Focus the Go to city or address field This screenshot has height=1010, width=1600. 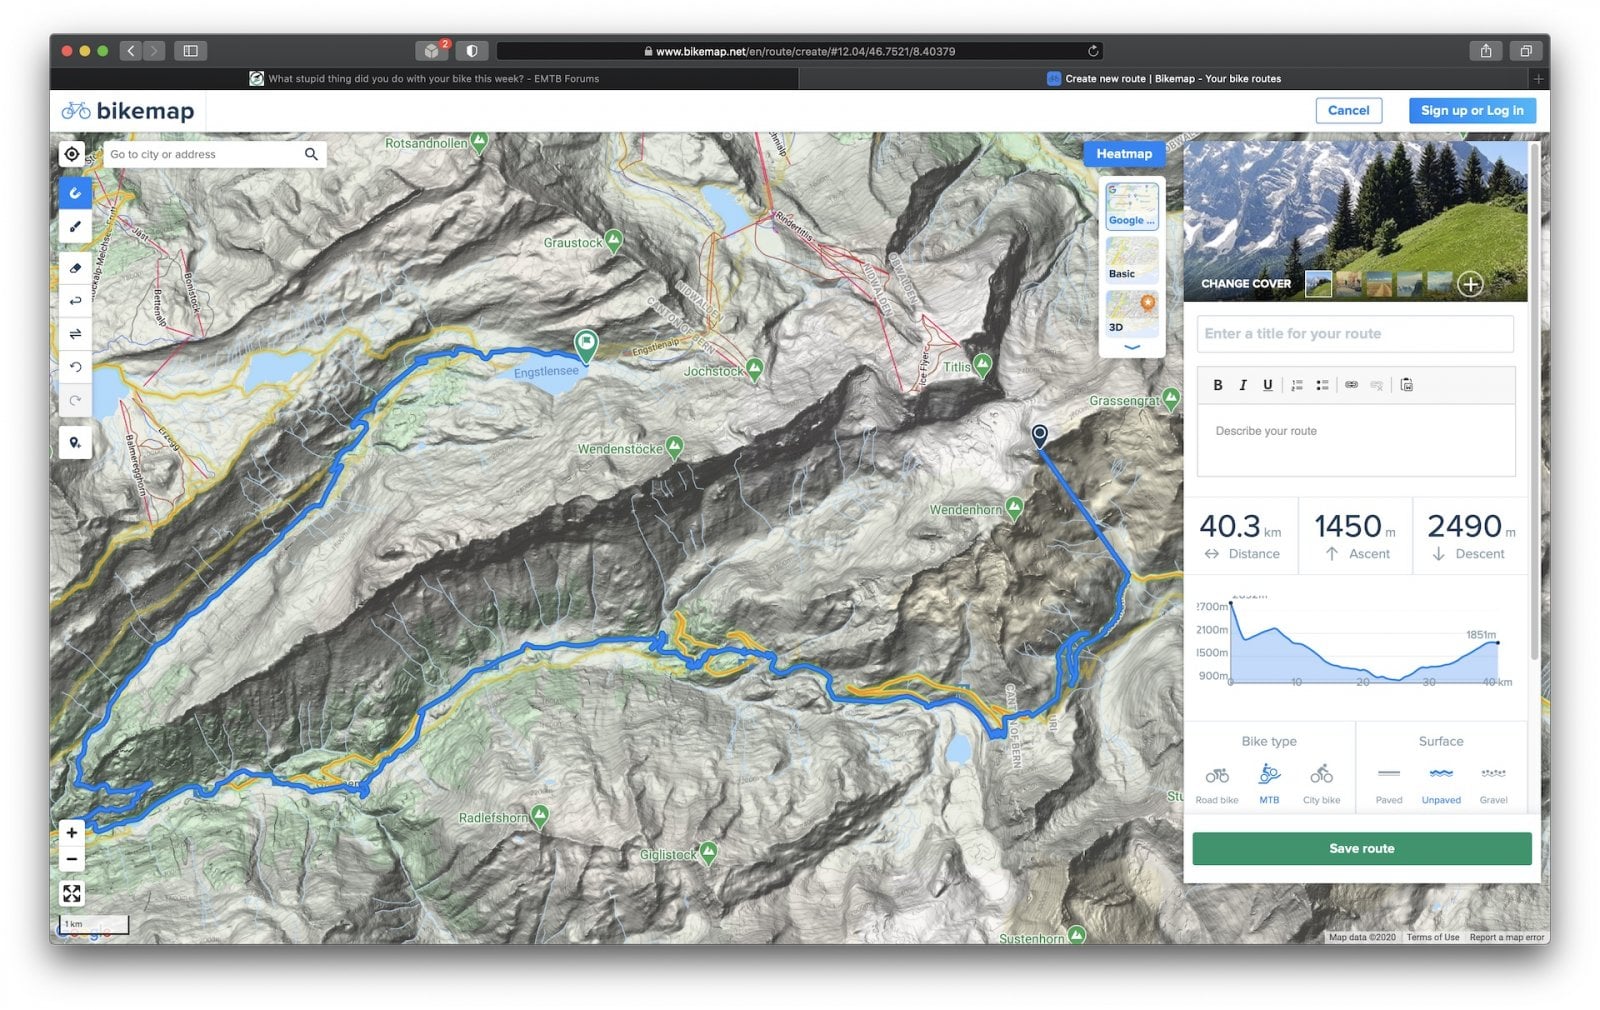(x=203, y=154)
